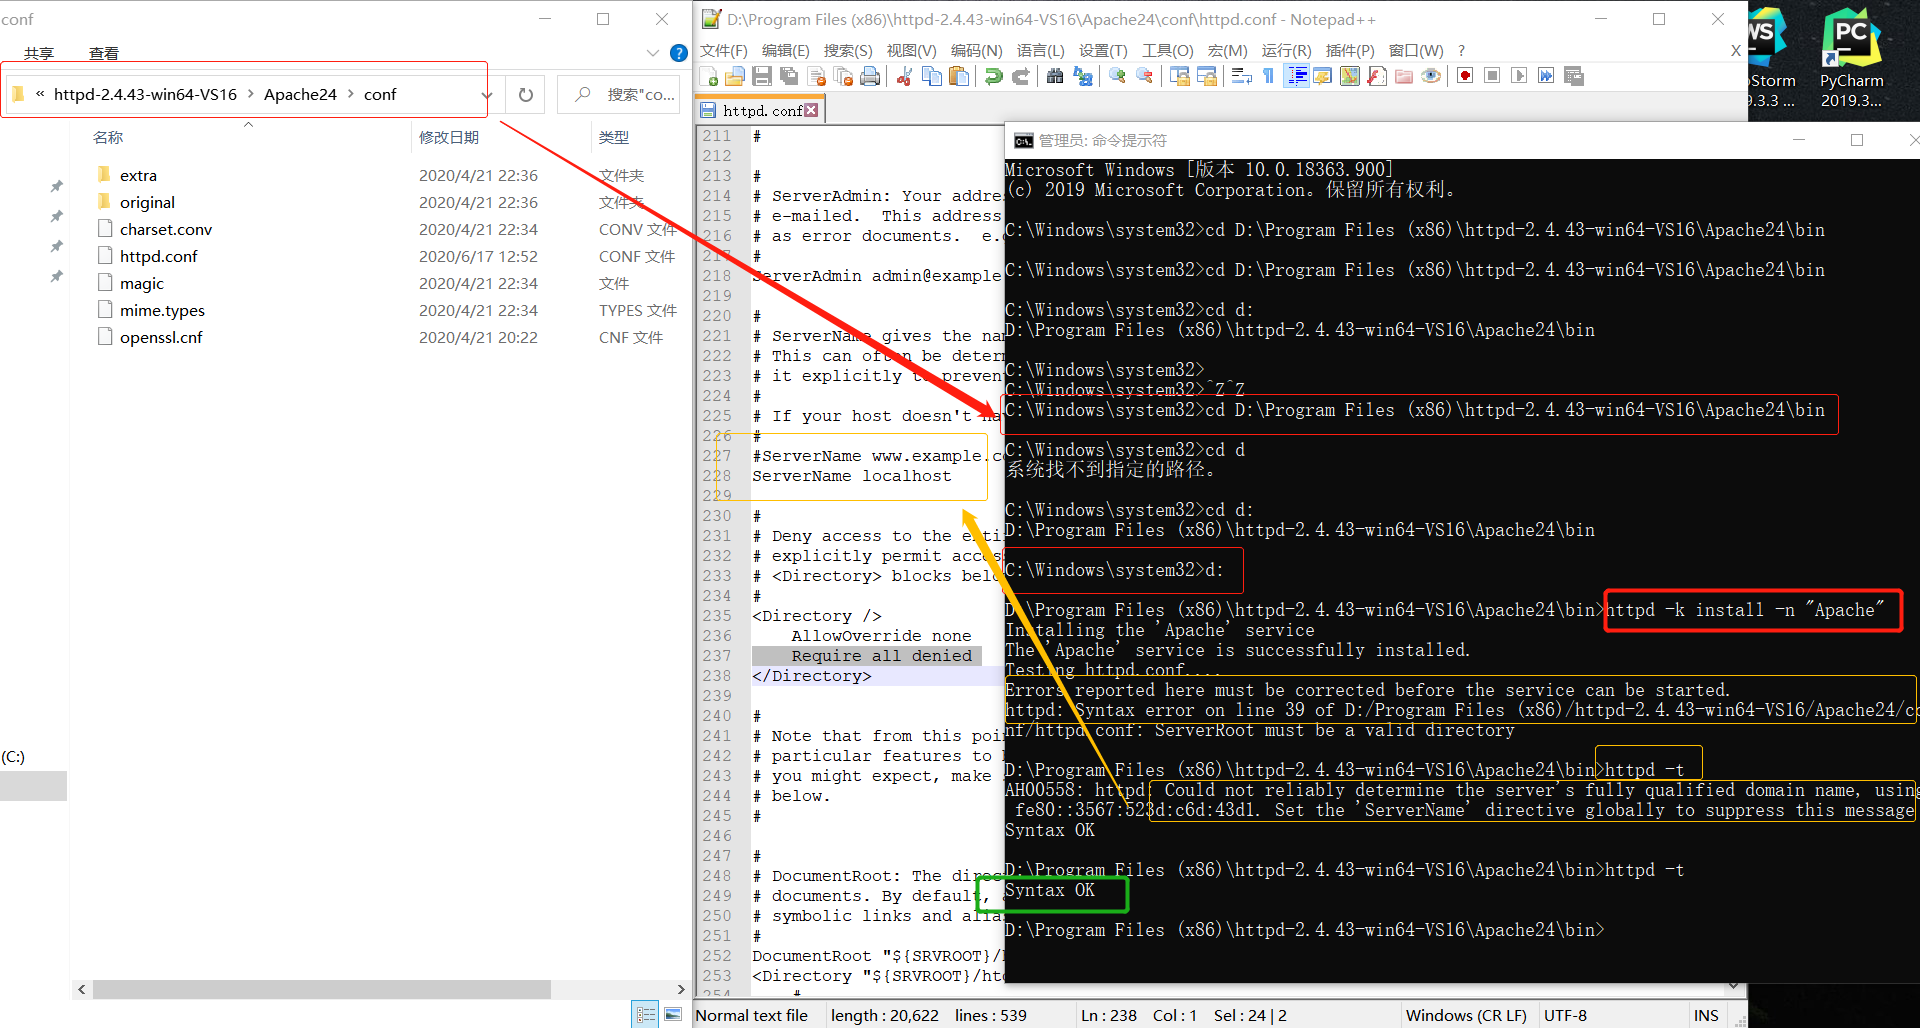The width and height of the screenshot is (1920, 1028).
Task: Close current document using toolbar icon
Action: point(816,76)
